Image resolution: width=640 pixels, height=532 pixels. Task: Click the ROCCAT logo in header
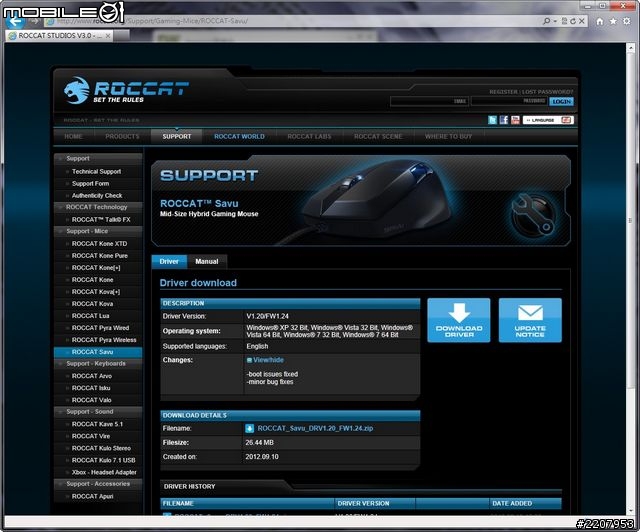126,90
